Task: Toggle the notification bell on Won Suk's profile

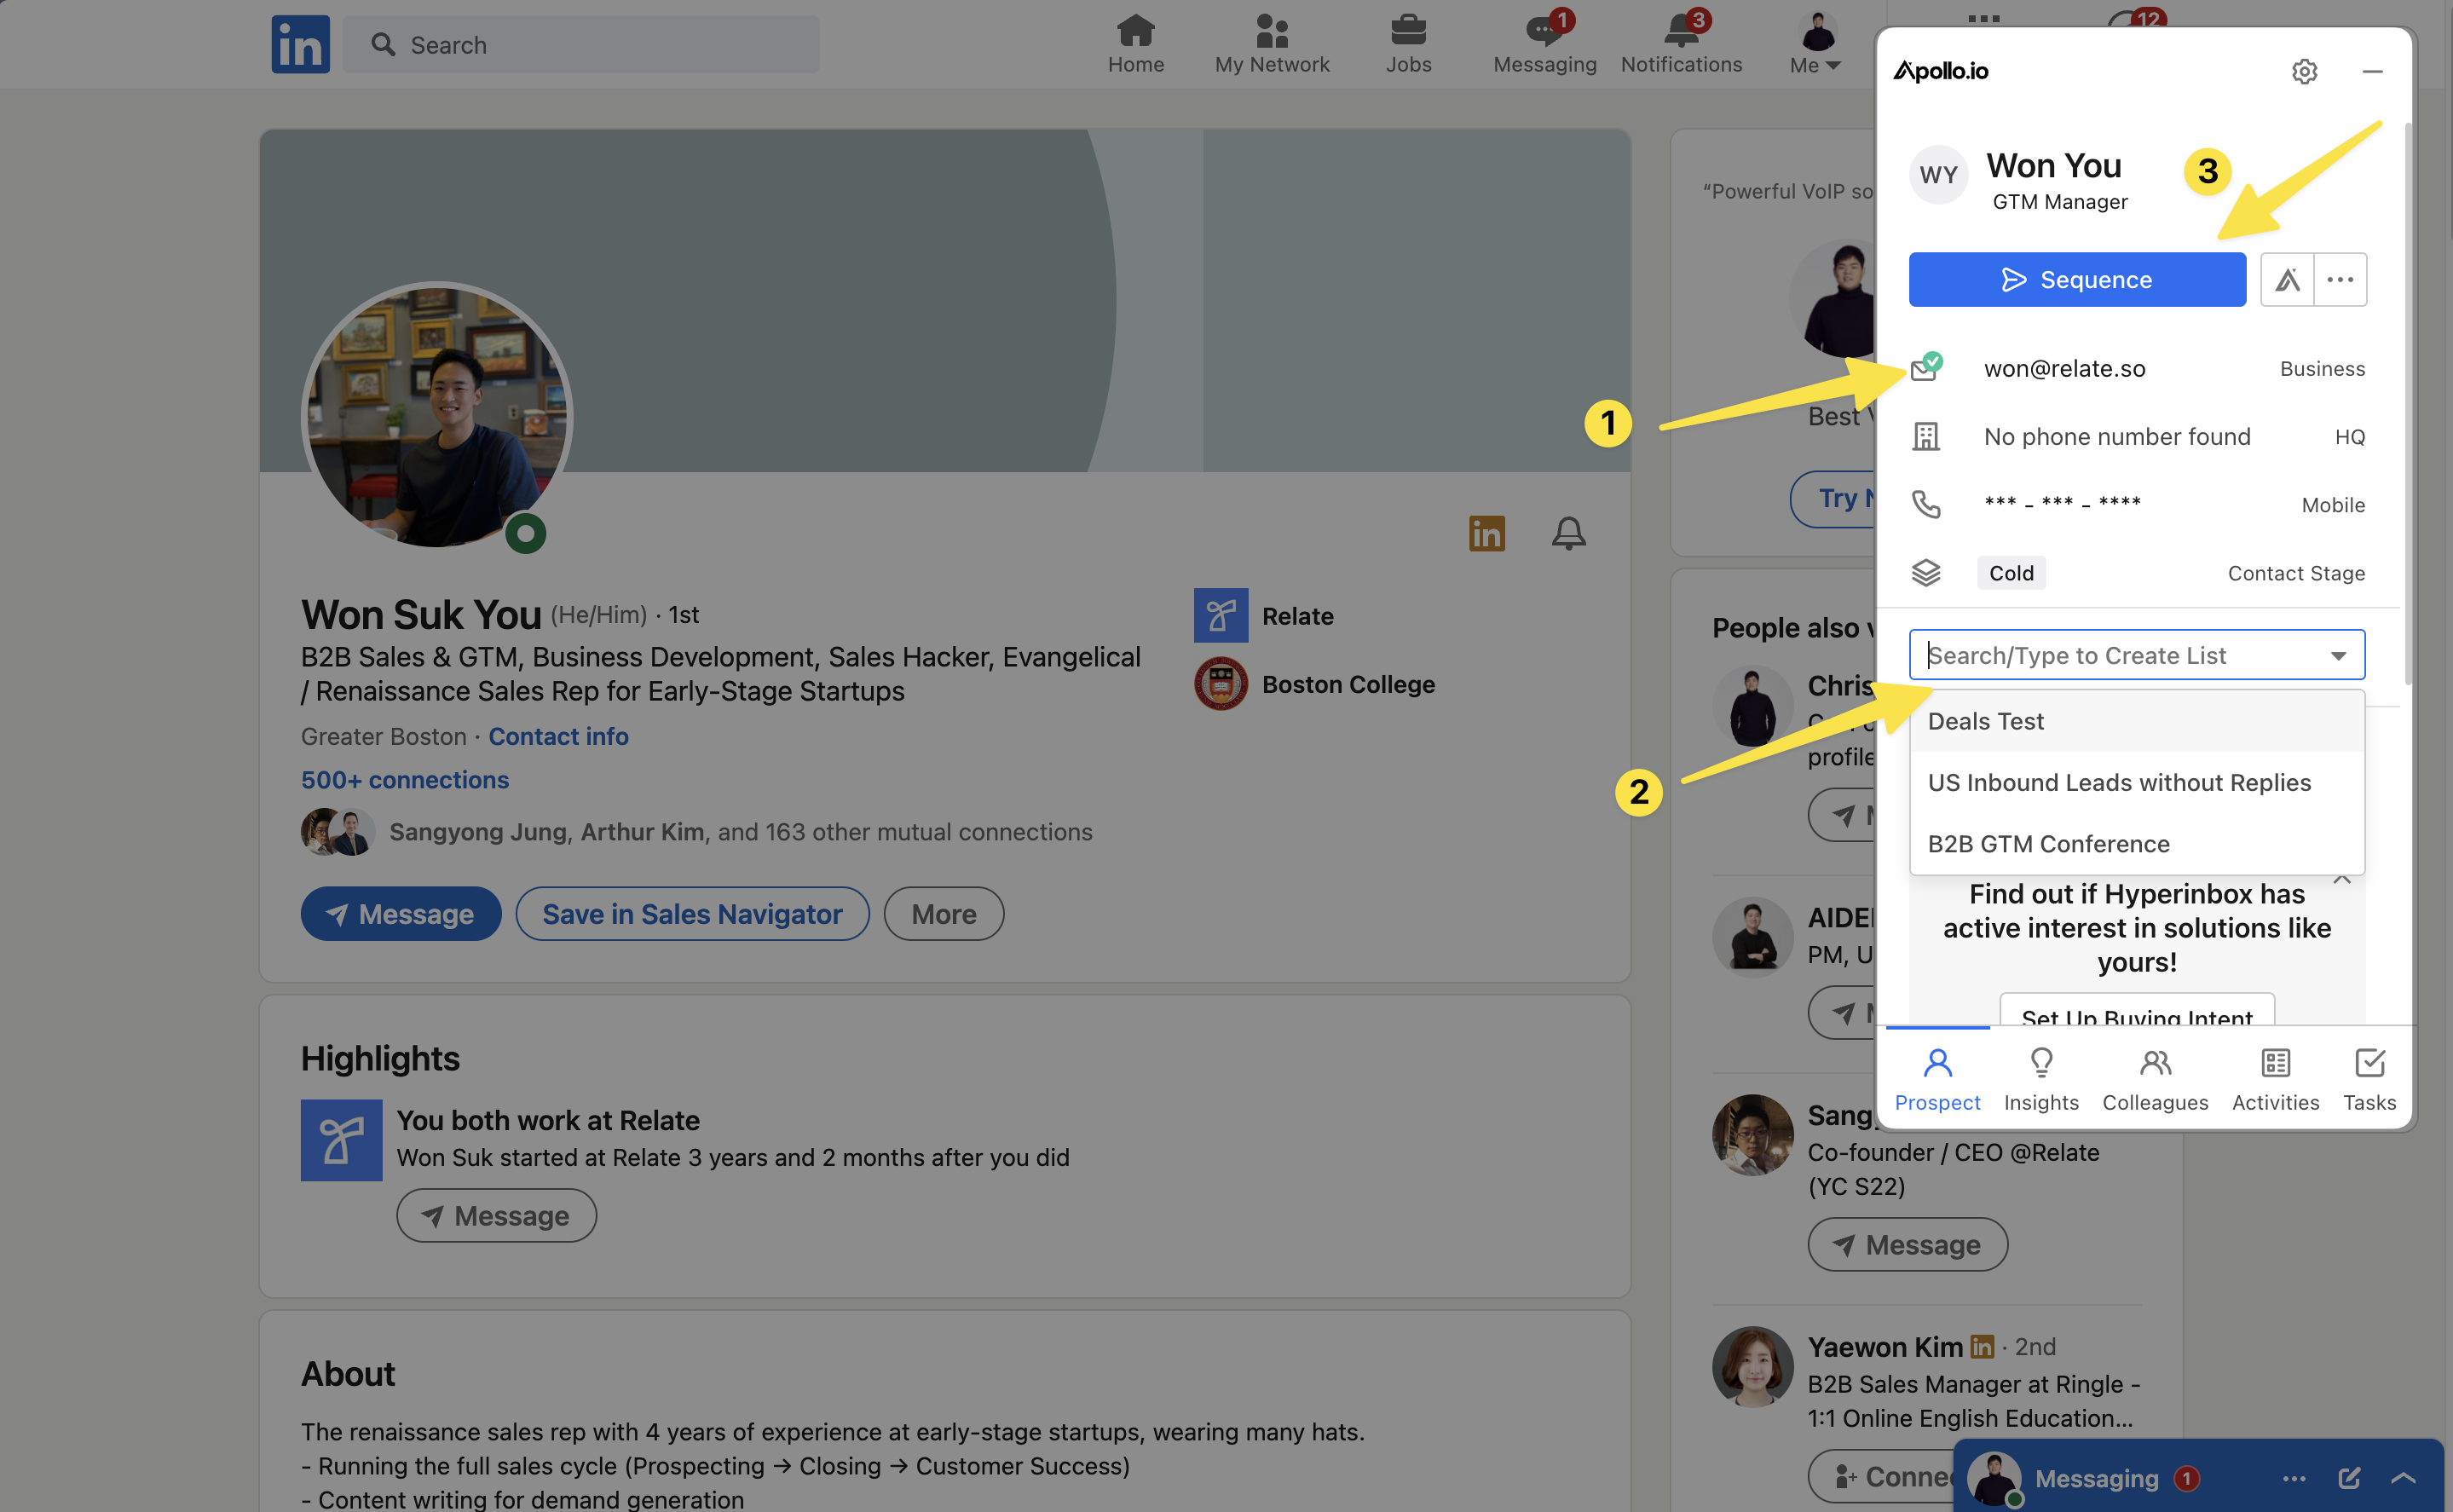Action: [1568, 533]
